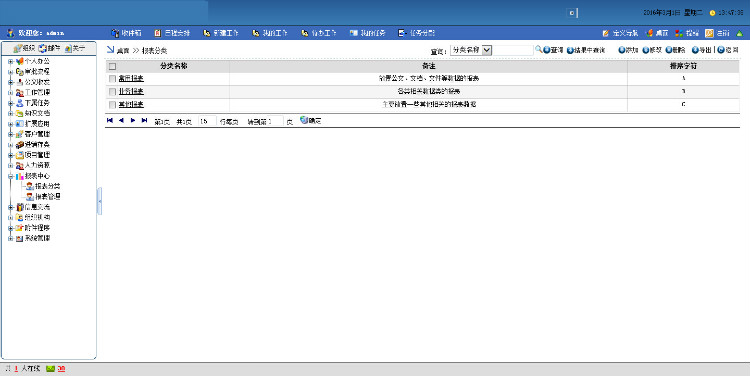Select 知识文档 in the sidebar tree
This screenshot has height=376, width=750.
click(x=37, y=113)
